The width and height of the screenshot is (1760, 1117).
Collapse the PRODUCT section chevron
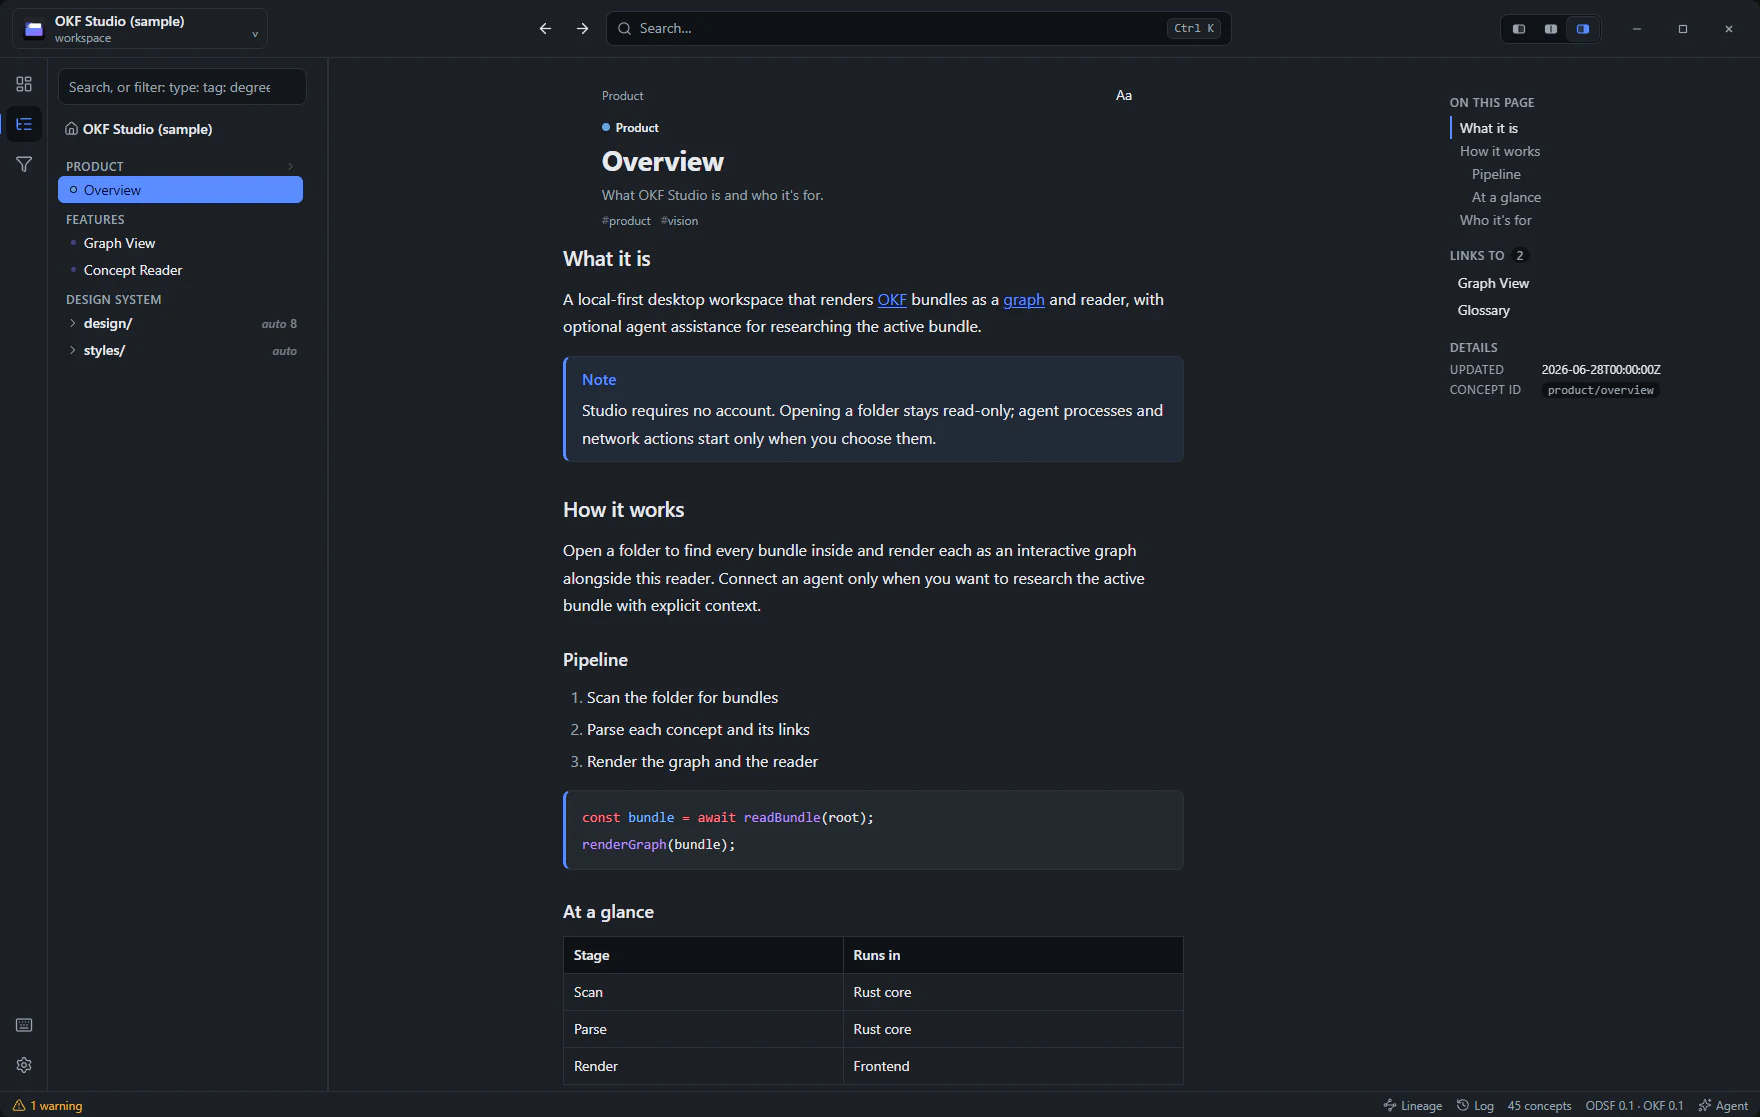pyautogui.click(x=291, y=166)
